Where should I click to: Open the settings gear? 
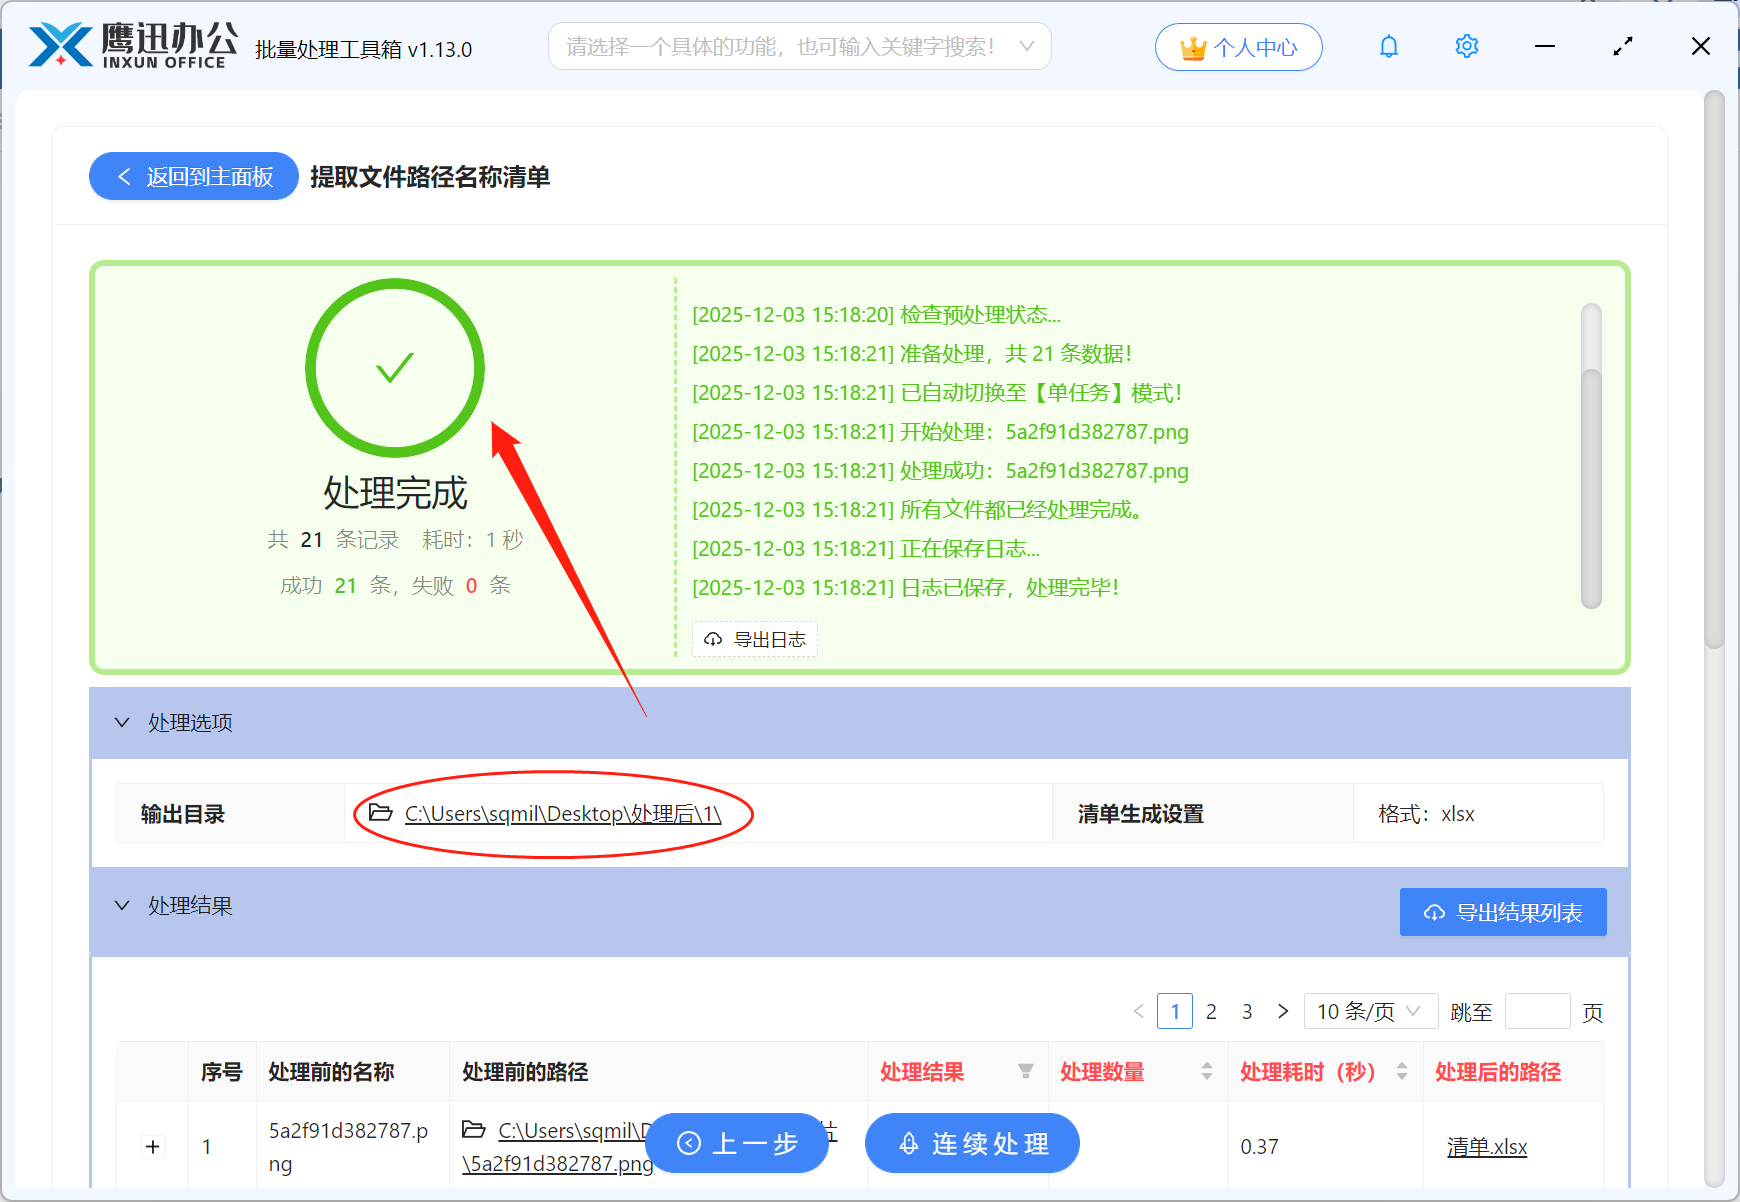coord(1466,46)
